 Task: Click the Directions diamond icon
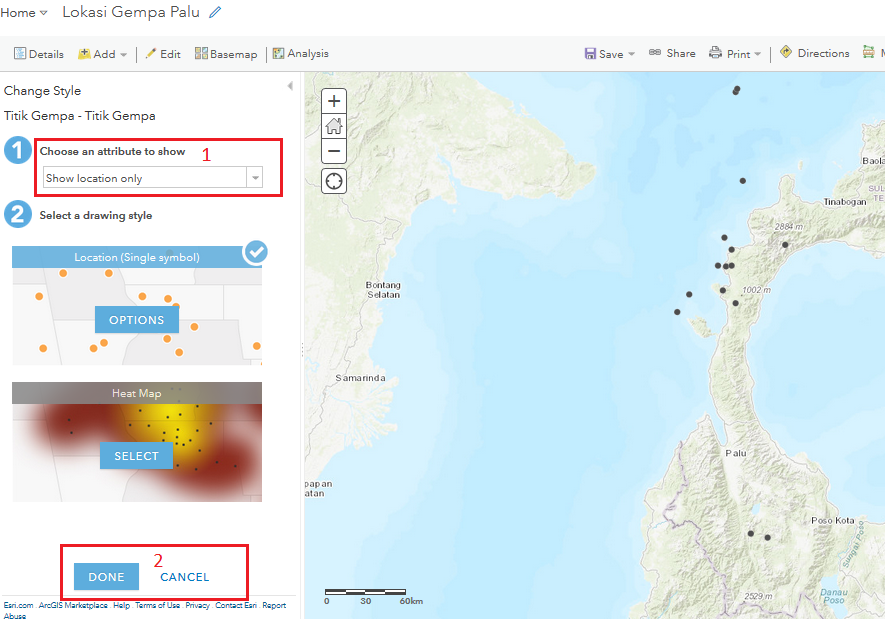[786, 52]
